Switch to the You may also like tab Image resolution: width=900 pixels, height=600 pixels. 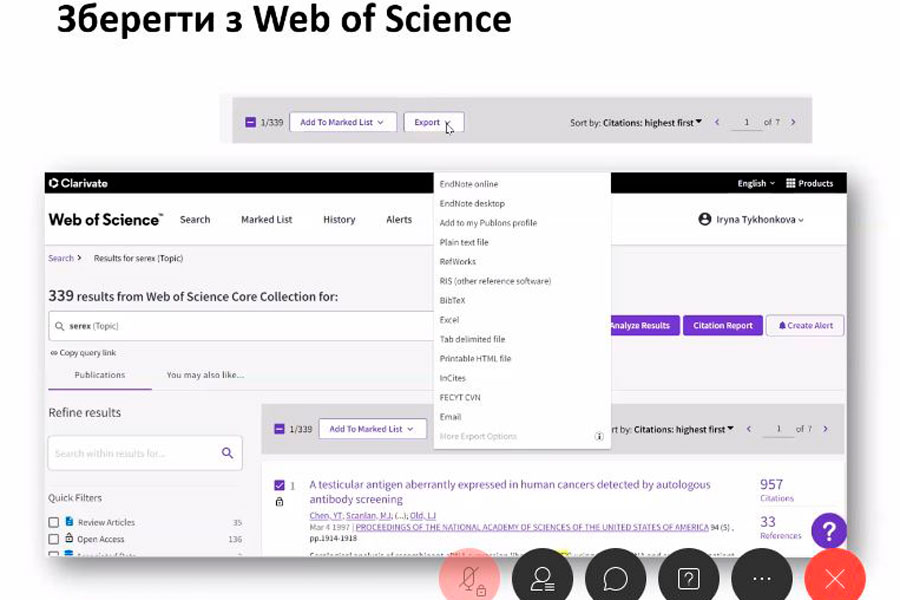click(205, 375)
